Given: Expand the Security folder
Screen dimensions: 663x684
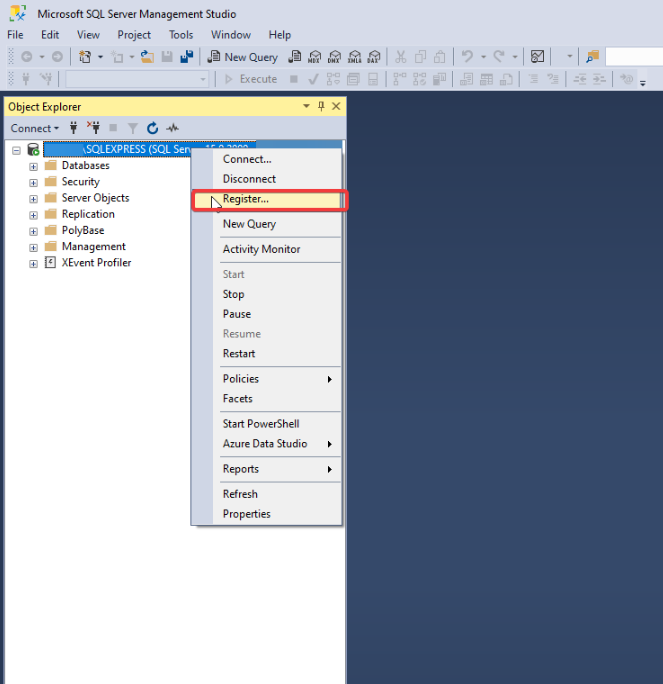Looking at the screenshot, I should click(x=33, y=183).
